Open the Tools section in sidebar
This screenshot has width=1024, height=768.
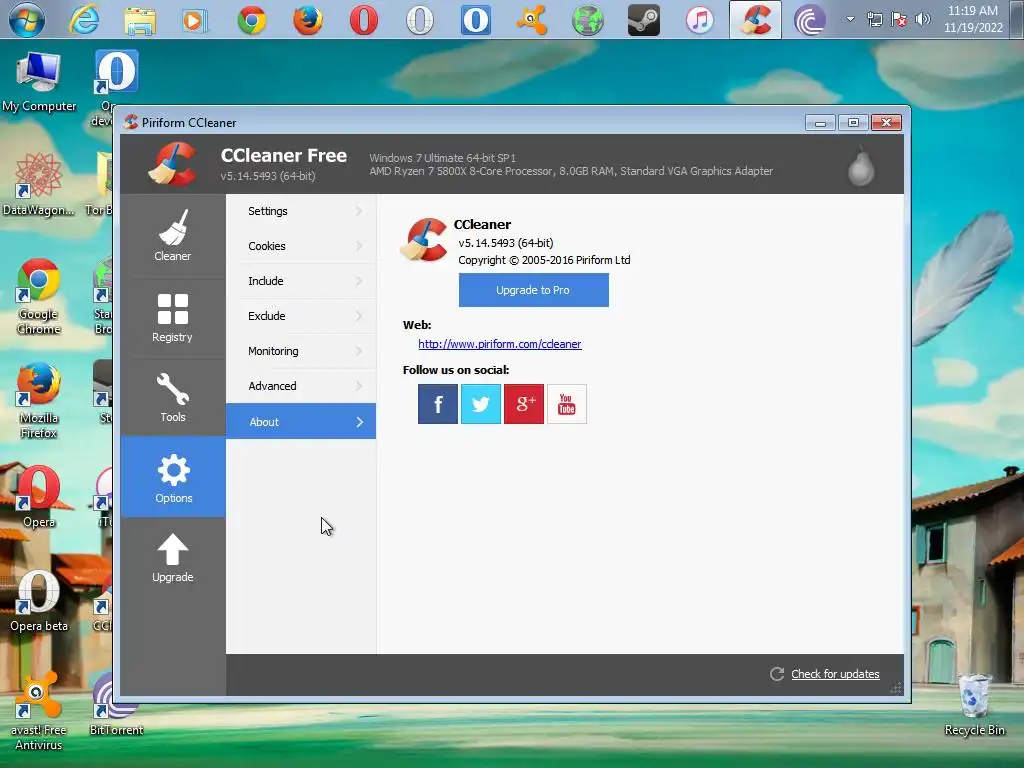click(x=172, y=397)
